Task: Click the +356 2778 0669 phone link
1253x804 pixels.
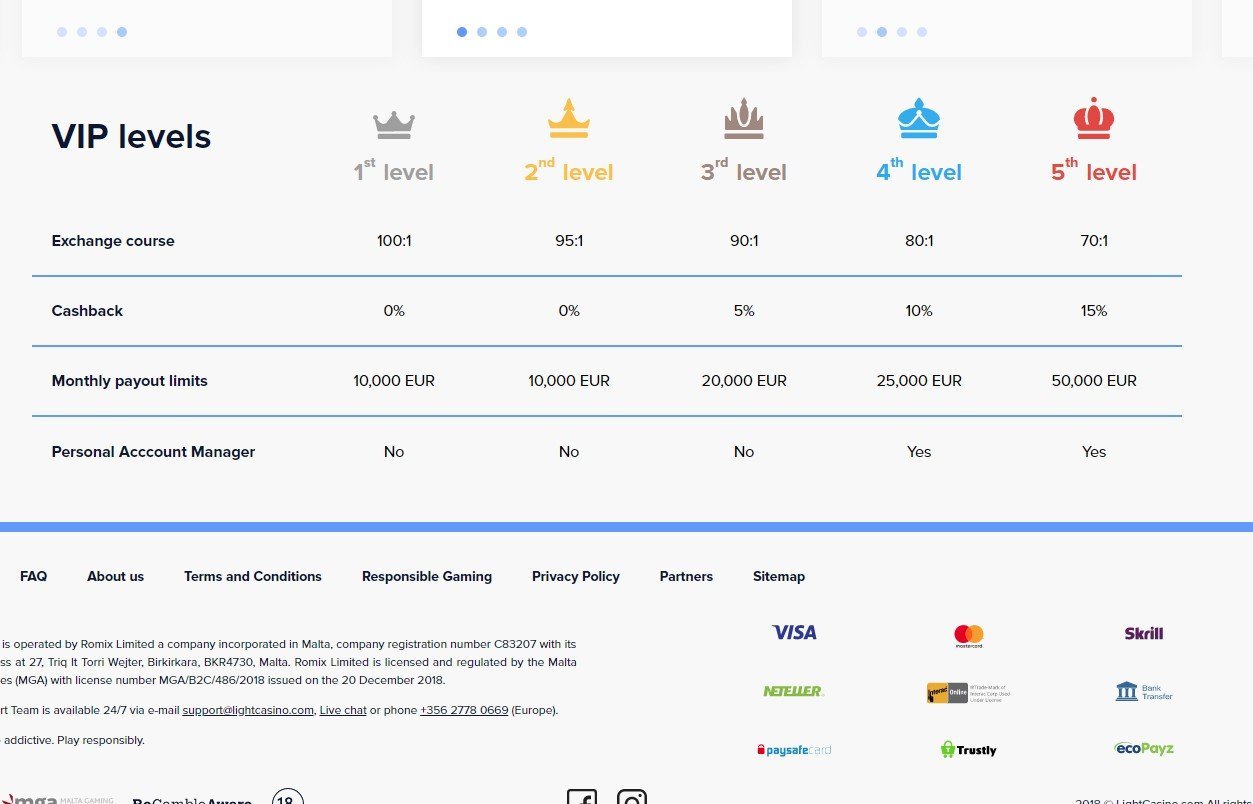Action: (x=464, y=711)
